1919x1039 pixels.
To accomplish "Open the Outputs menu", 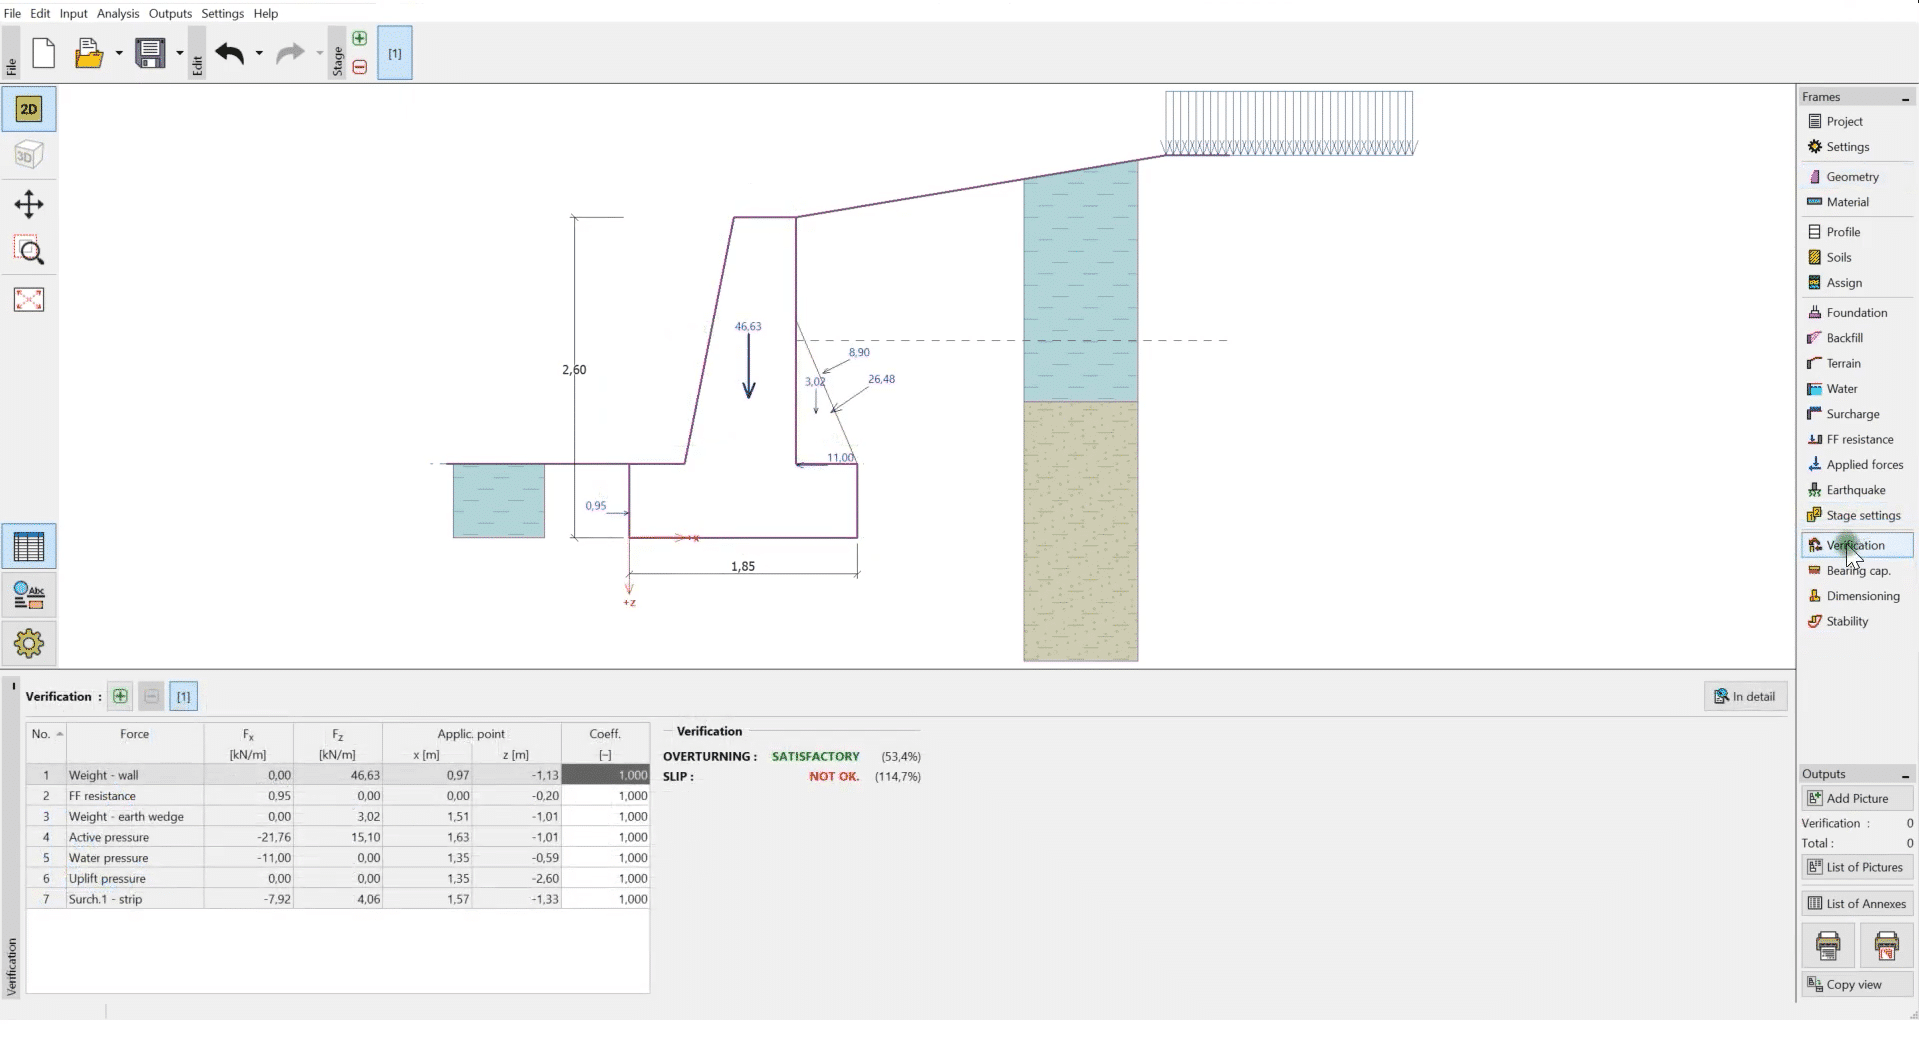I will (170, 13).
